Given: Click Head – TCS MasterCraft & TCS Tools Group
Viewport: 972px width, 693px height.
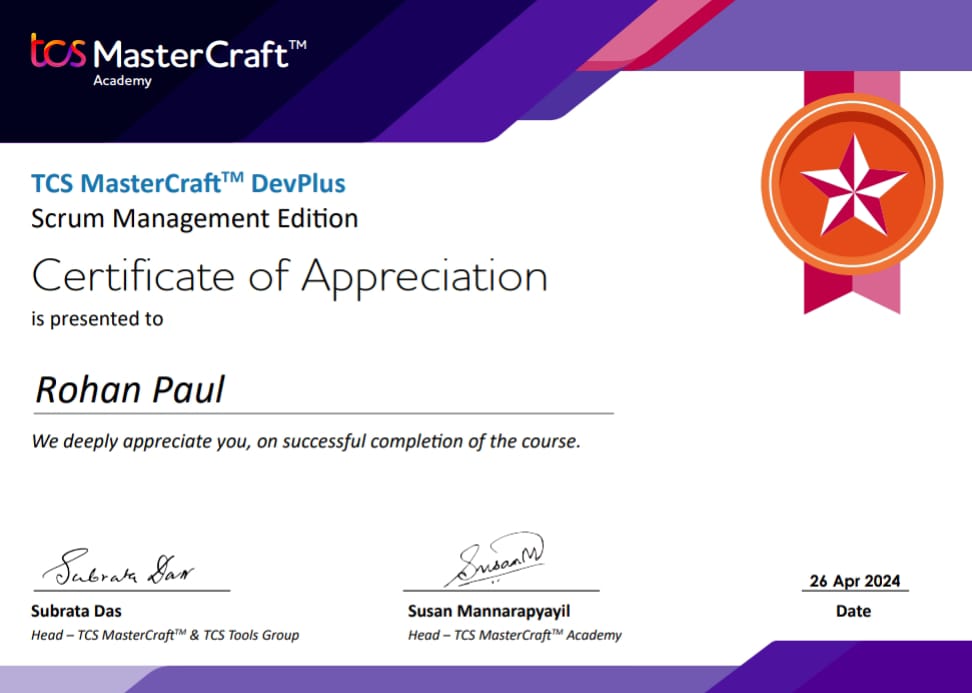Looking at the screenshot, I should coord(165,635).
